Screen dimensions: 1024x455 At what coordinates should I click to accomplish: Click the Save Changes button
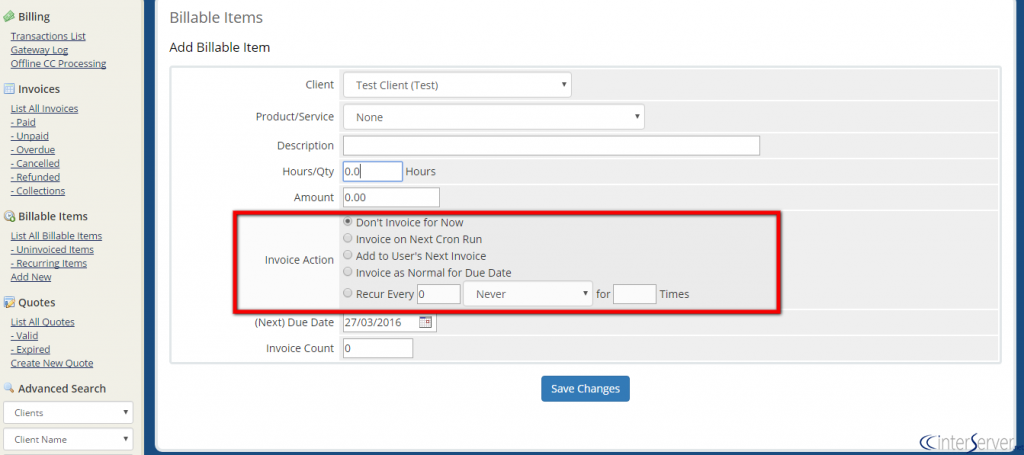click(x=585, y=388)
